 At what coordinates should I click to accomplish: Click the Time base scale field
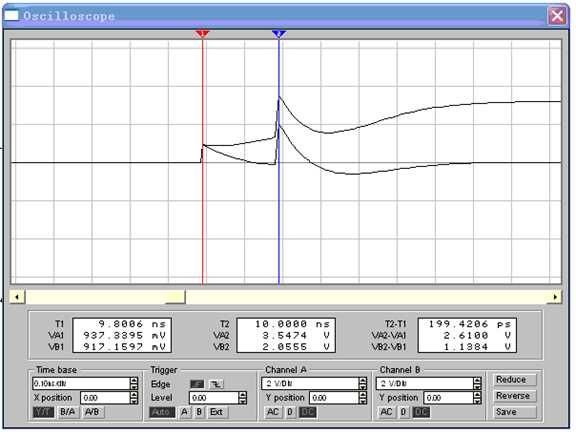click(81, 384)
